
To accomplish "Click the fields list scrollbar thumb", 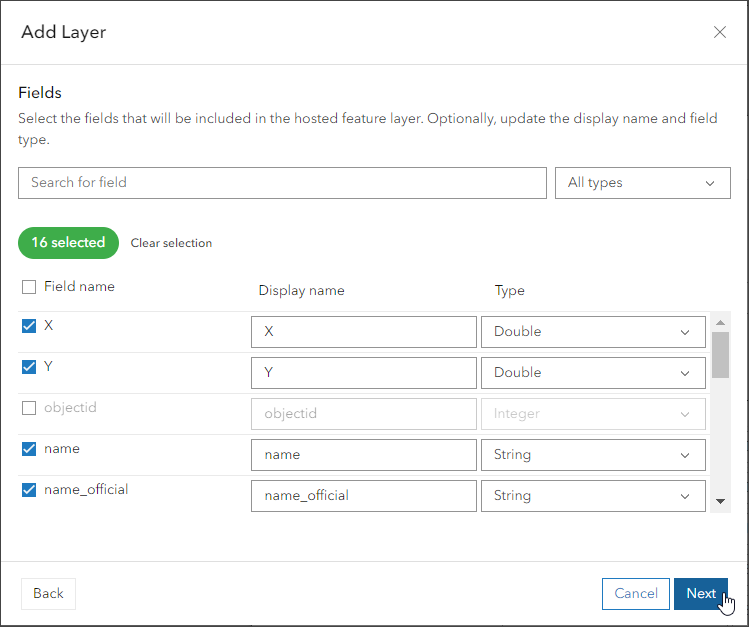I will pos(720,354).
